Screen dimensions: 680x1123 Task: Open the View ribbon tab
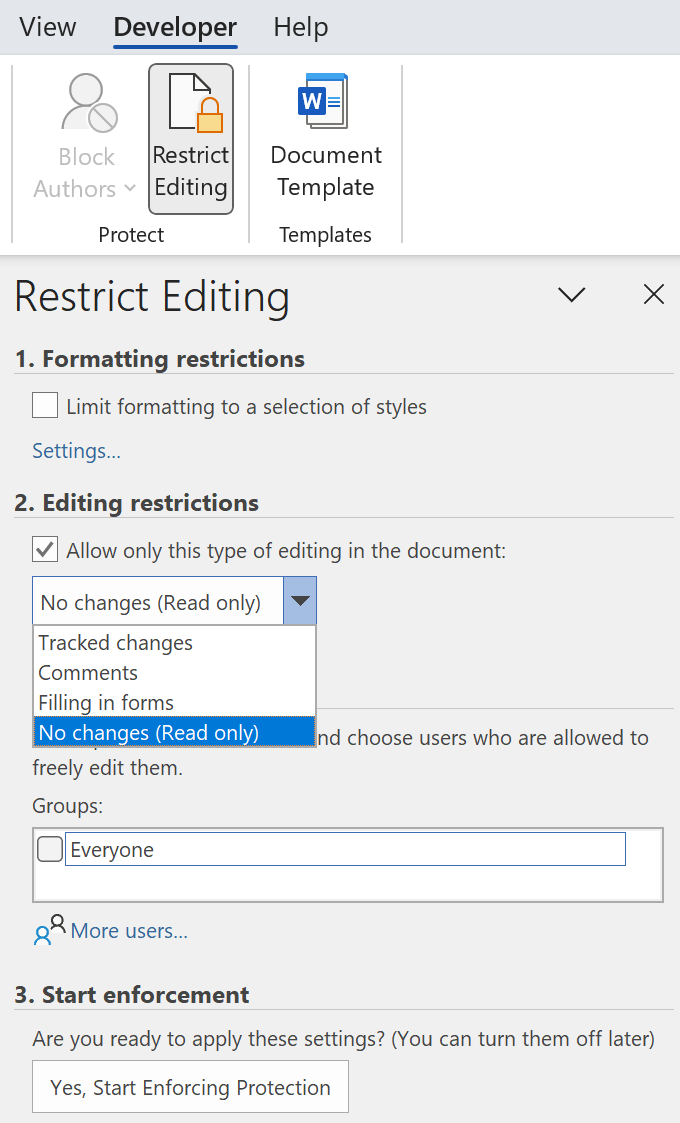47,27
